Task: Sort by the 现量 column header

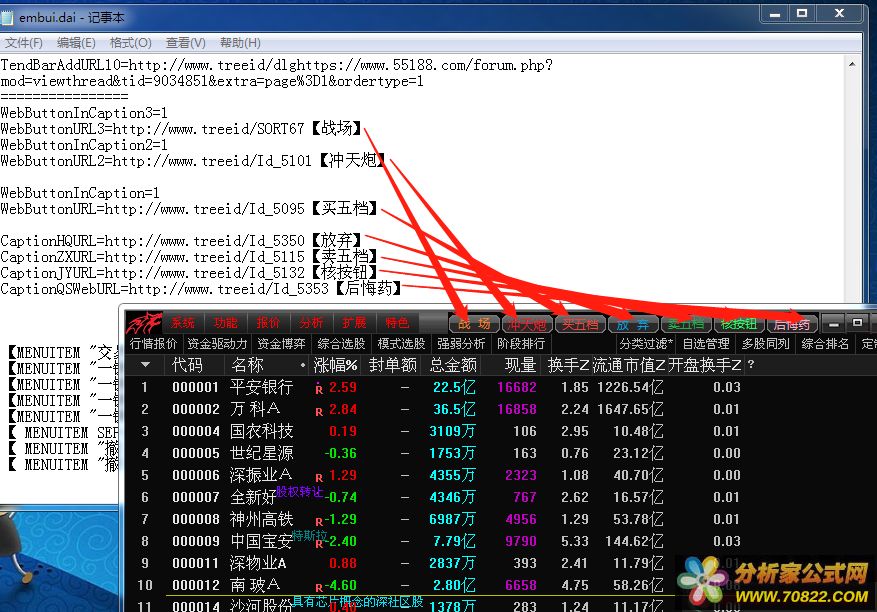Action: [520, 365]
